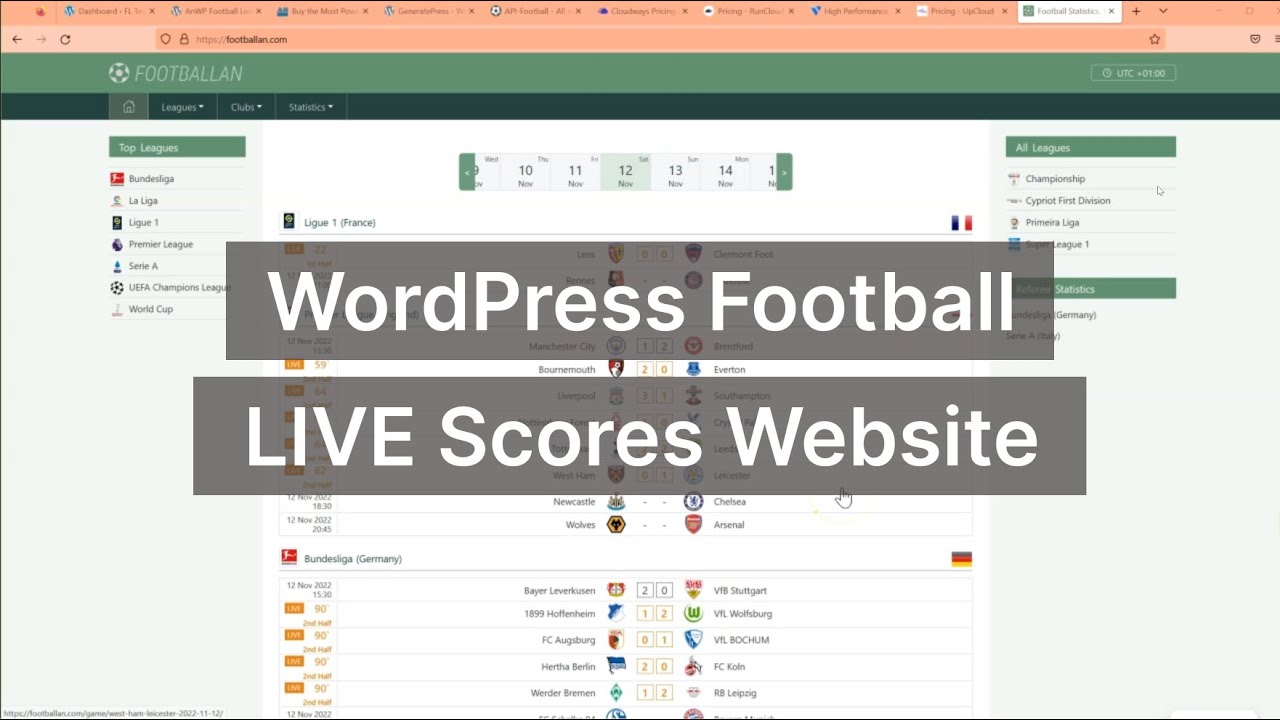Switch to the Cloudways Pricing browser tab
This screenshot has height=720, width=1280.
(640, 12)
